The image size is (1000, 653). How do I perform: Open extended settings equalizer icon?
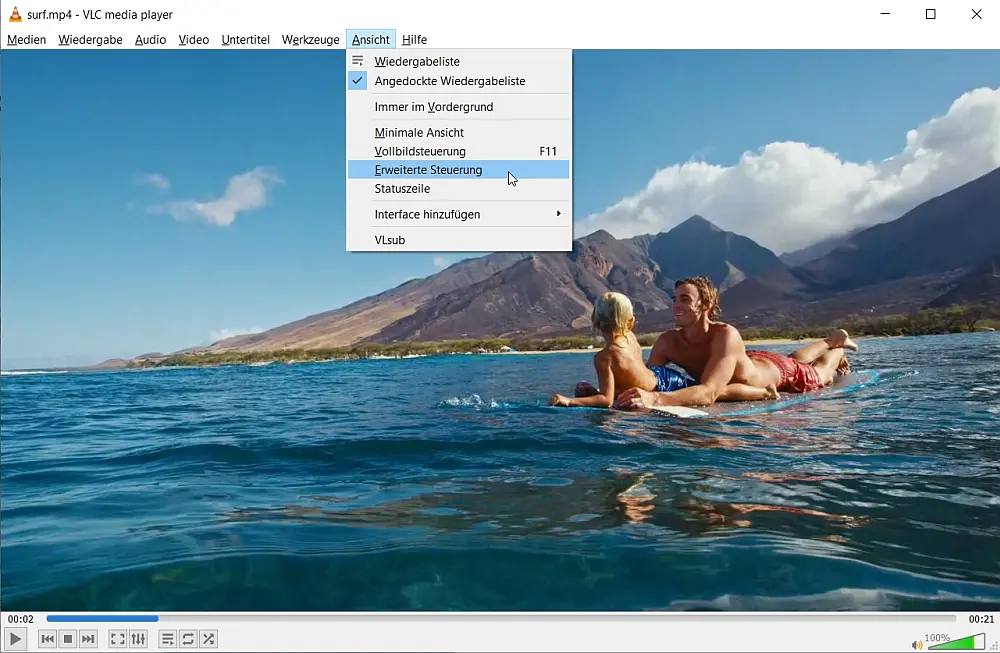point(138,638)
